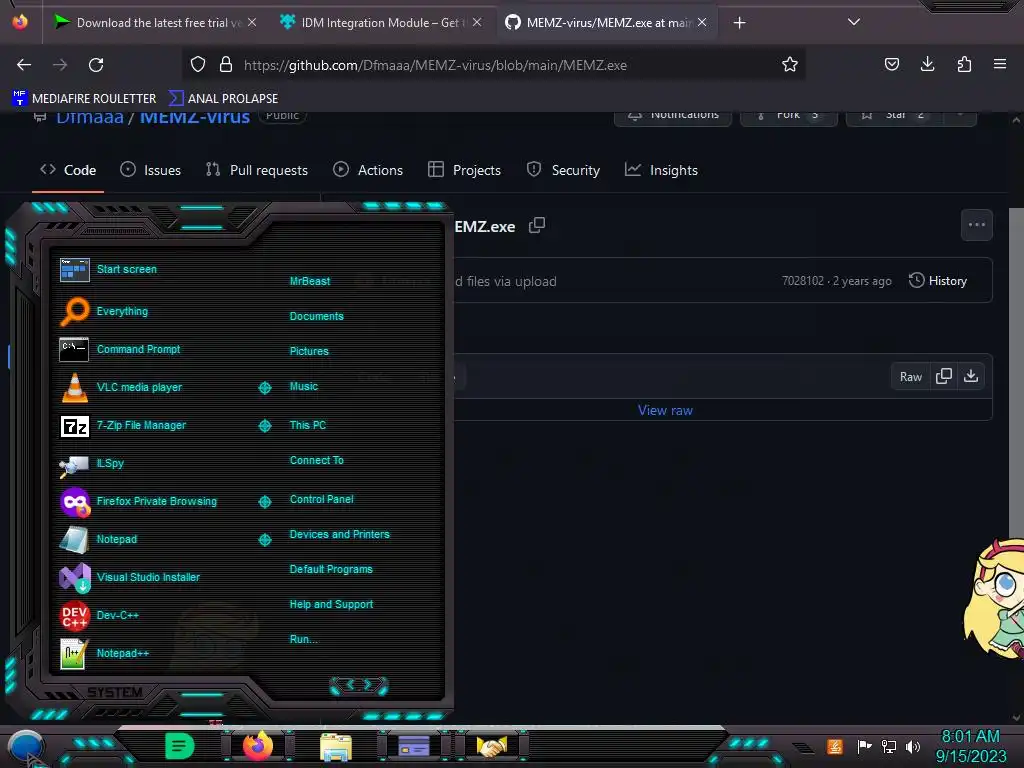Open the green notes app in taskbar
The image size is (1024, 768).
pos(180,746)
